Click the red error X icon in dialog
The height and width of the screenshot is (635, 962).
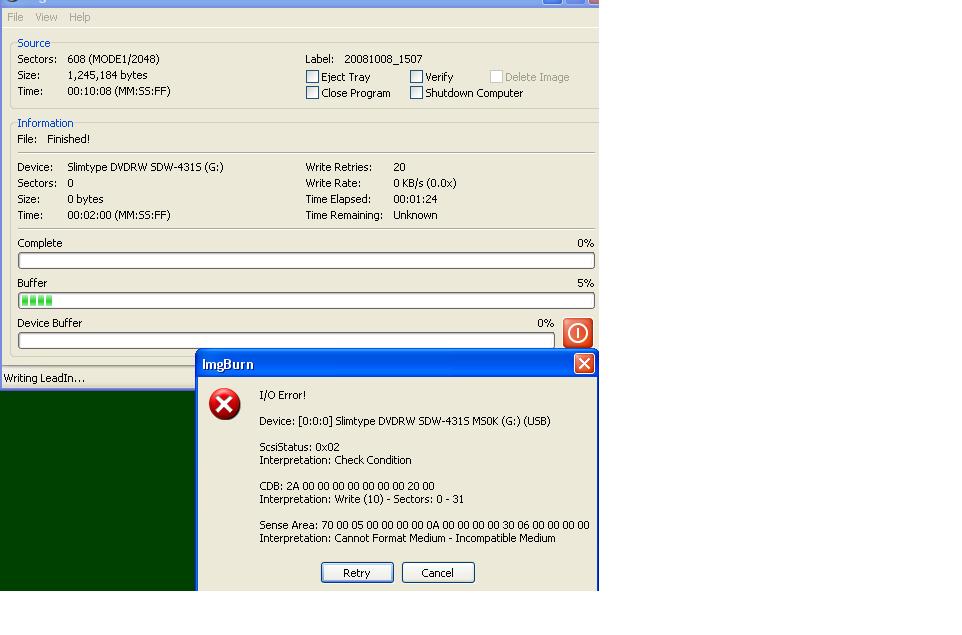[225, 404]
